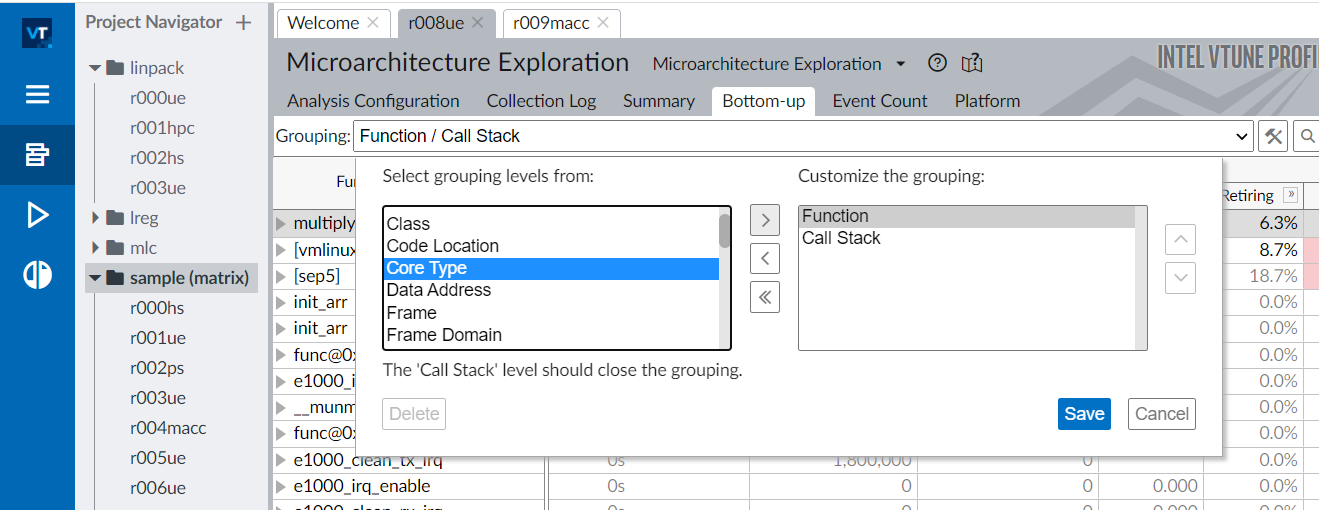Open the help question mark icon
Image resolution: width=1319 pixels, height=510 pixels.
point(937,63)
